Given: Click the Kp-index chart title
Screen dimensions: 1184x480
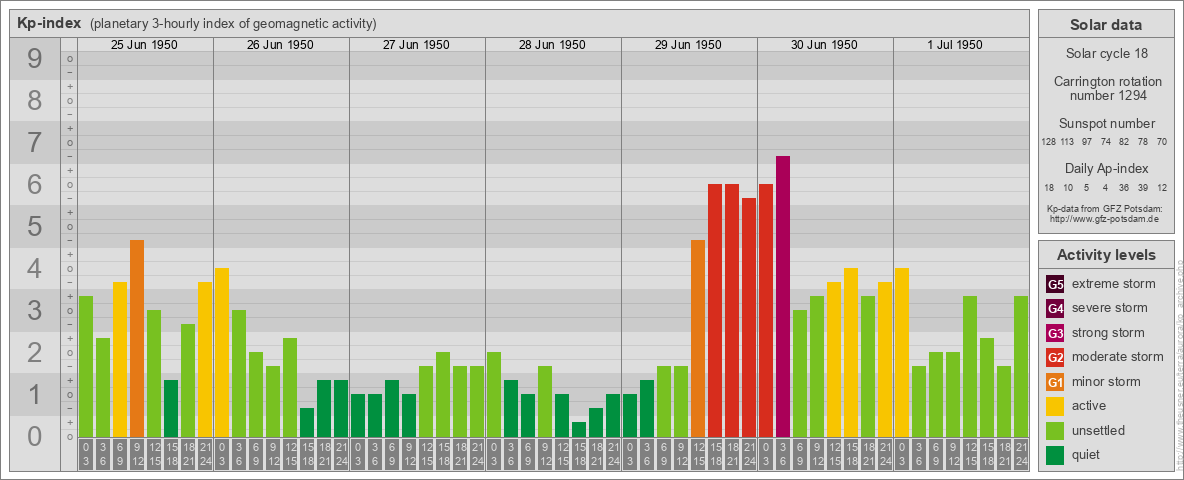Looking at the screenshot, I should pyautogui.click(x=49, y=23).
